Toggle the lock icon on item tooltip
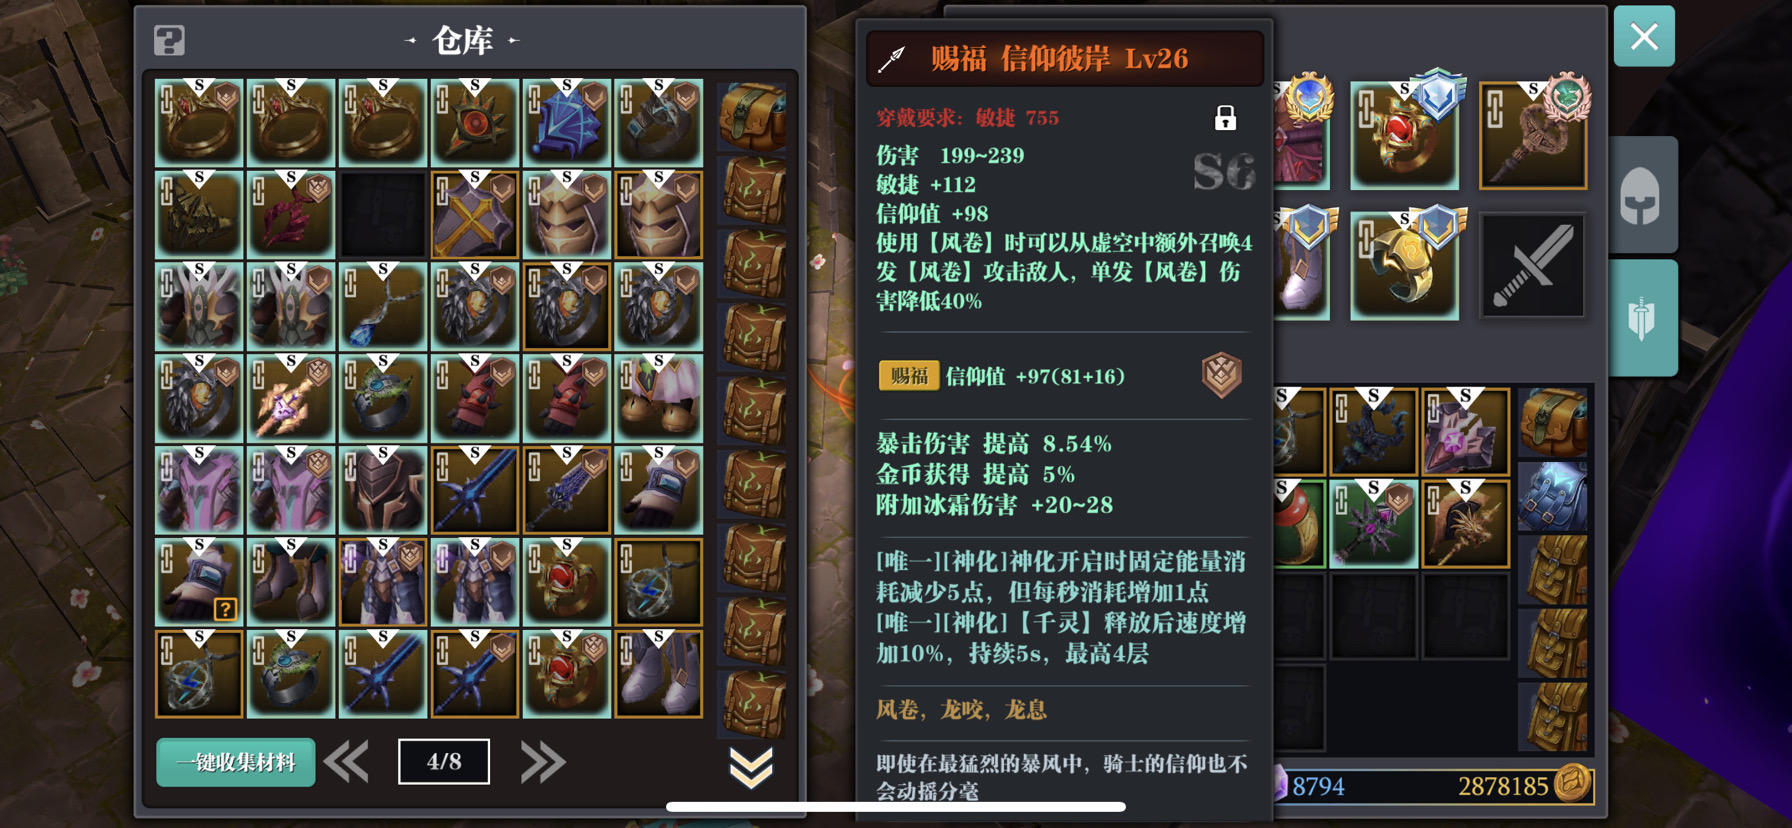Image resolution: width=1792 pixels, height=828 pixels. [x=1225, y=118]
